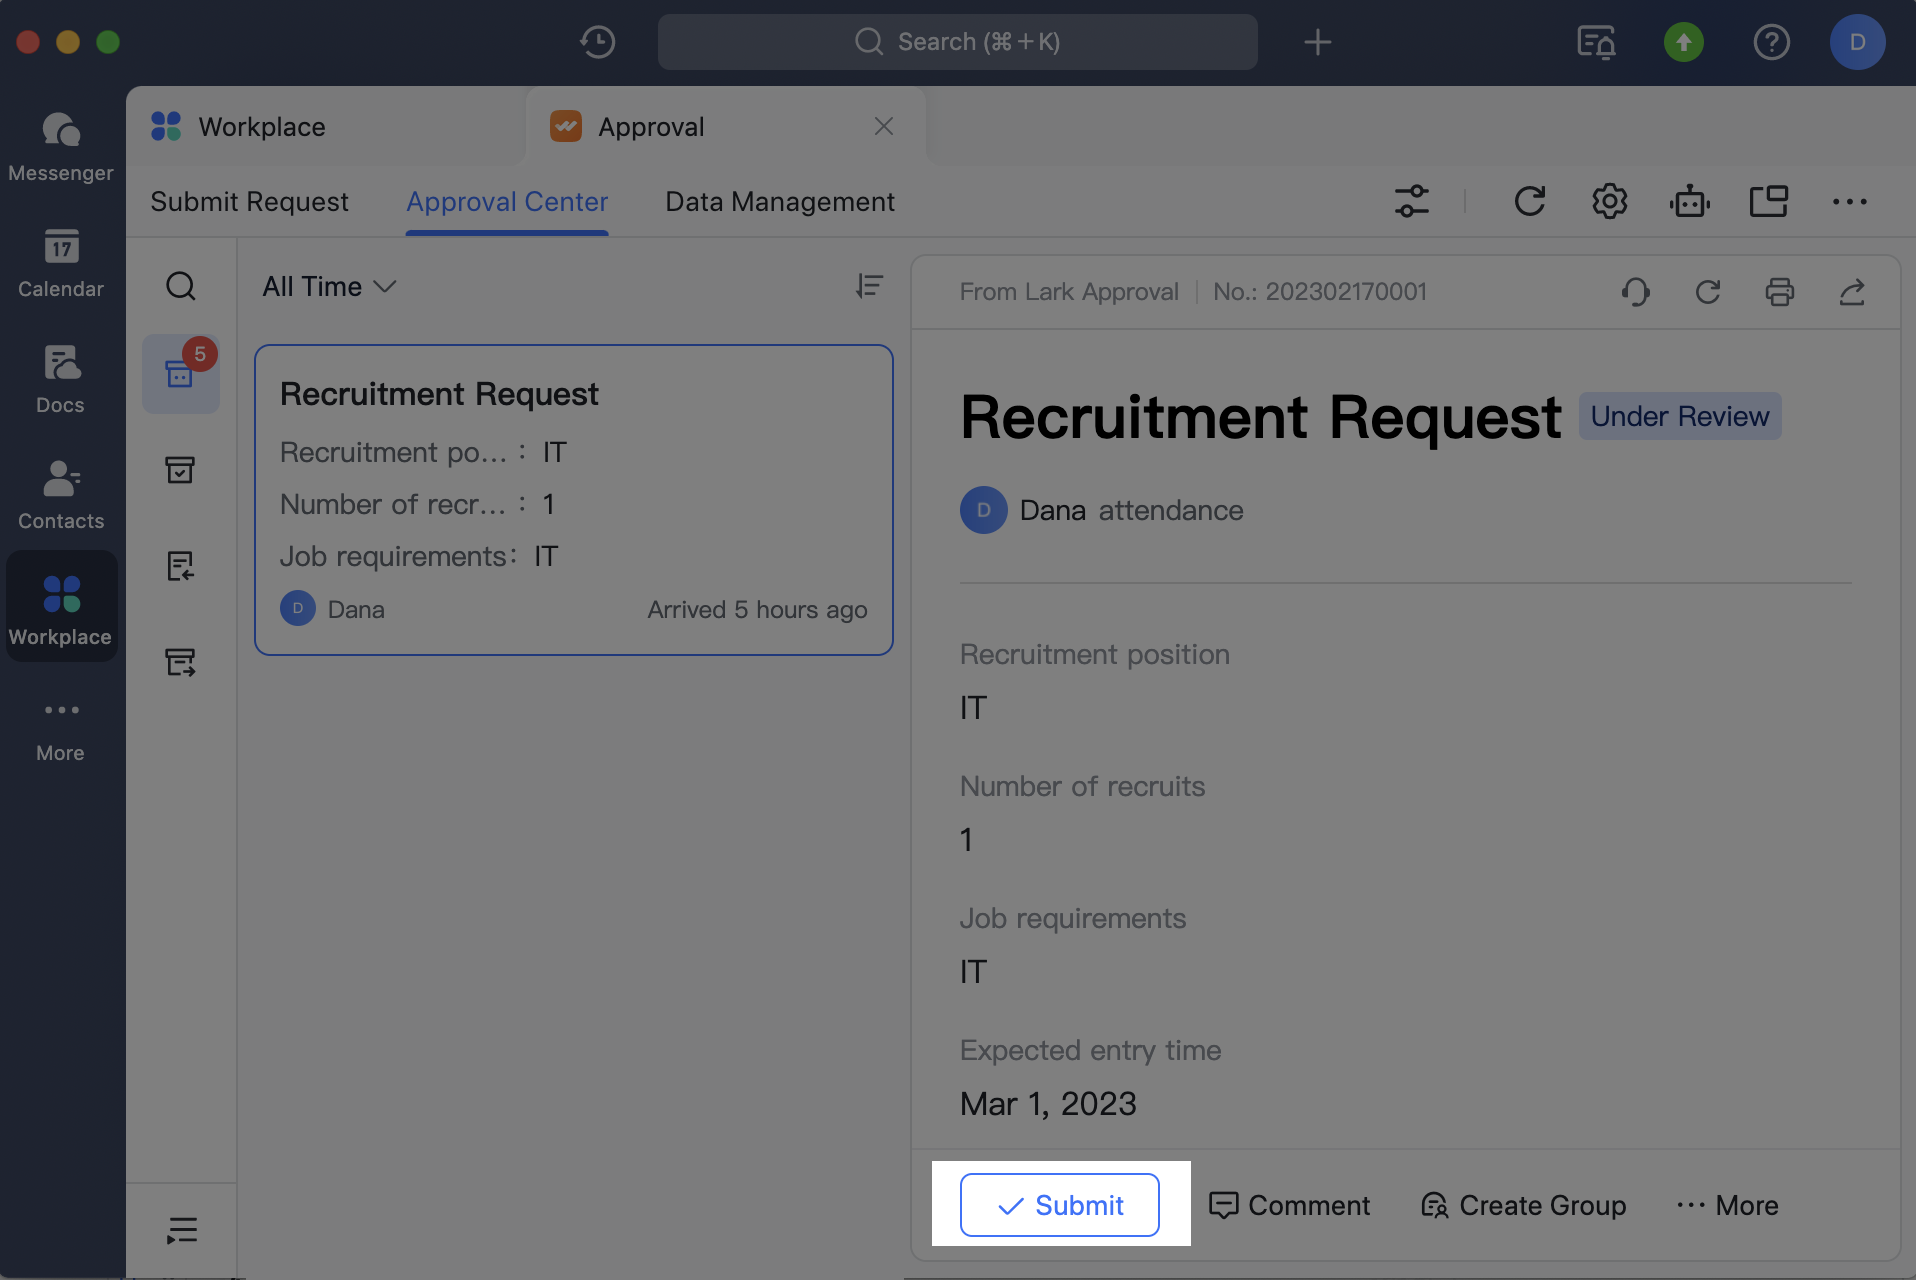The image size is (1916, 1280).
Task: Print the recruitment request
Action: coord(1779,292)
